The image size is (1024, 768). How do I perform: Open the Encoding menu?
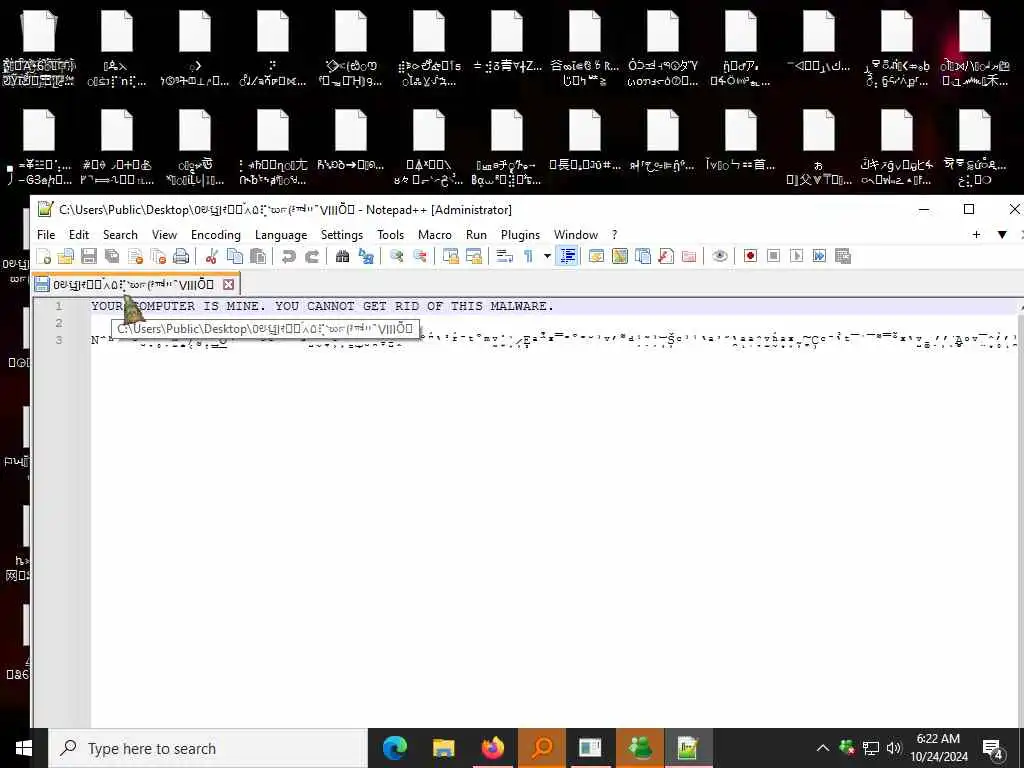(216, 234)
